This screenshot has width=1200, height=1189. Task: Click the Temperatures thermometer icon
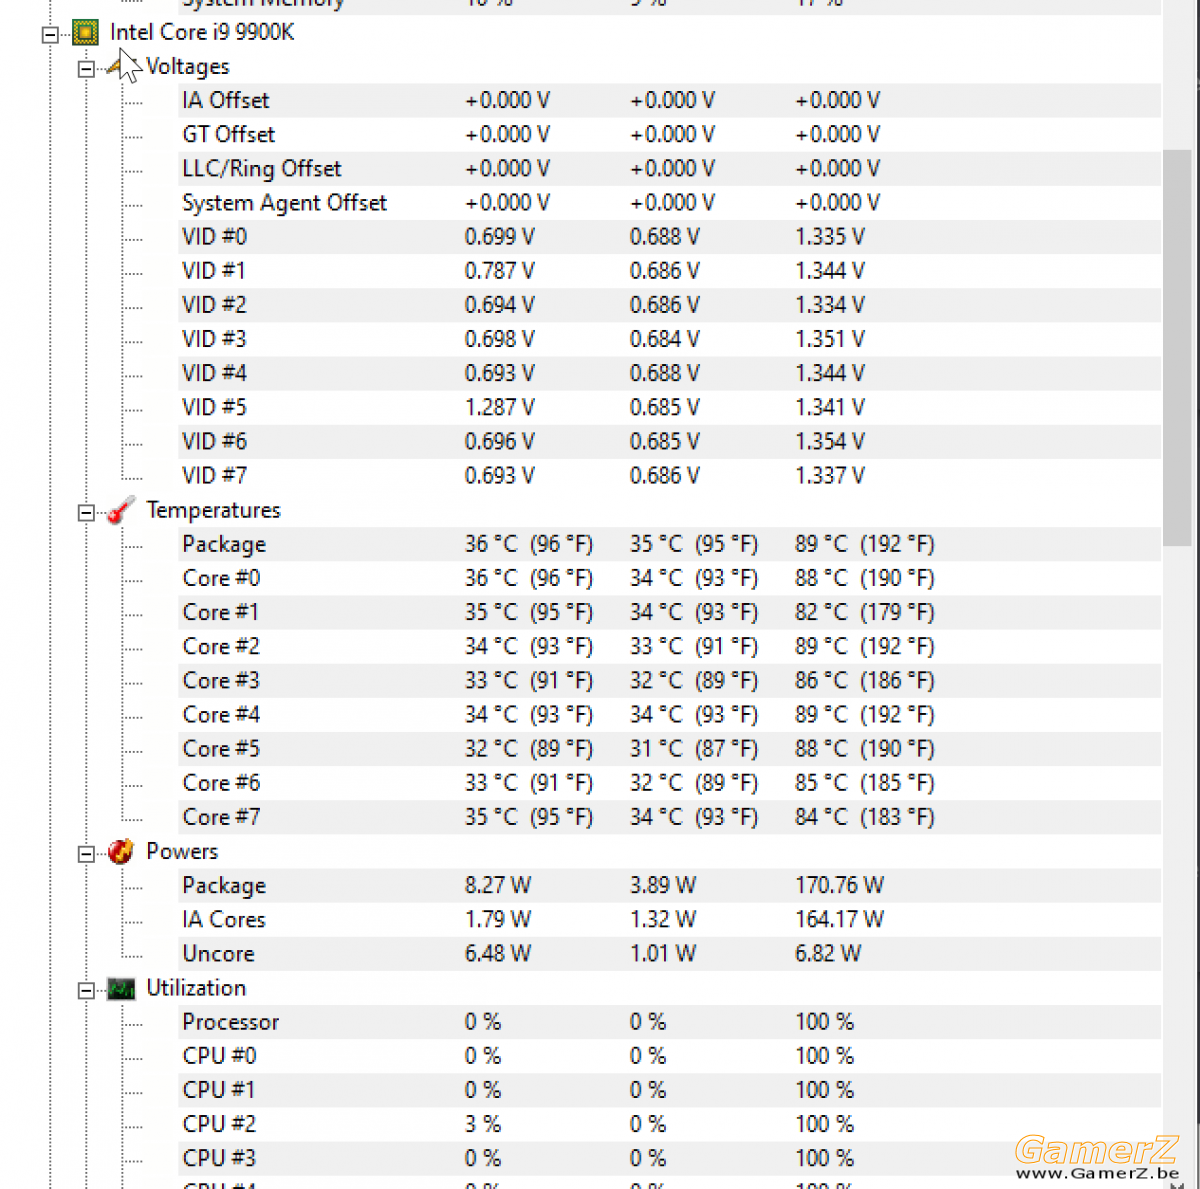click(121, 511)
